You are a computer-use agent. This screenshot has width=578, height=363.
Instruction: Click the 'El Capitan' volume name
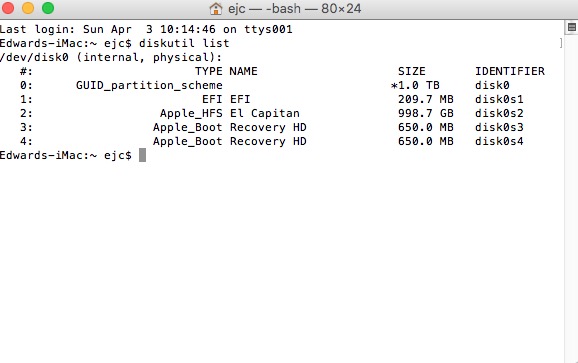pos(265,114)
